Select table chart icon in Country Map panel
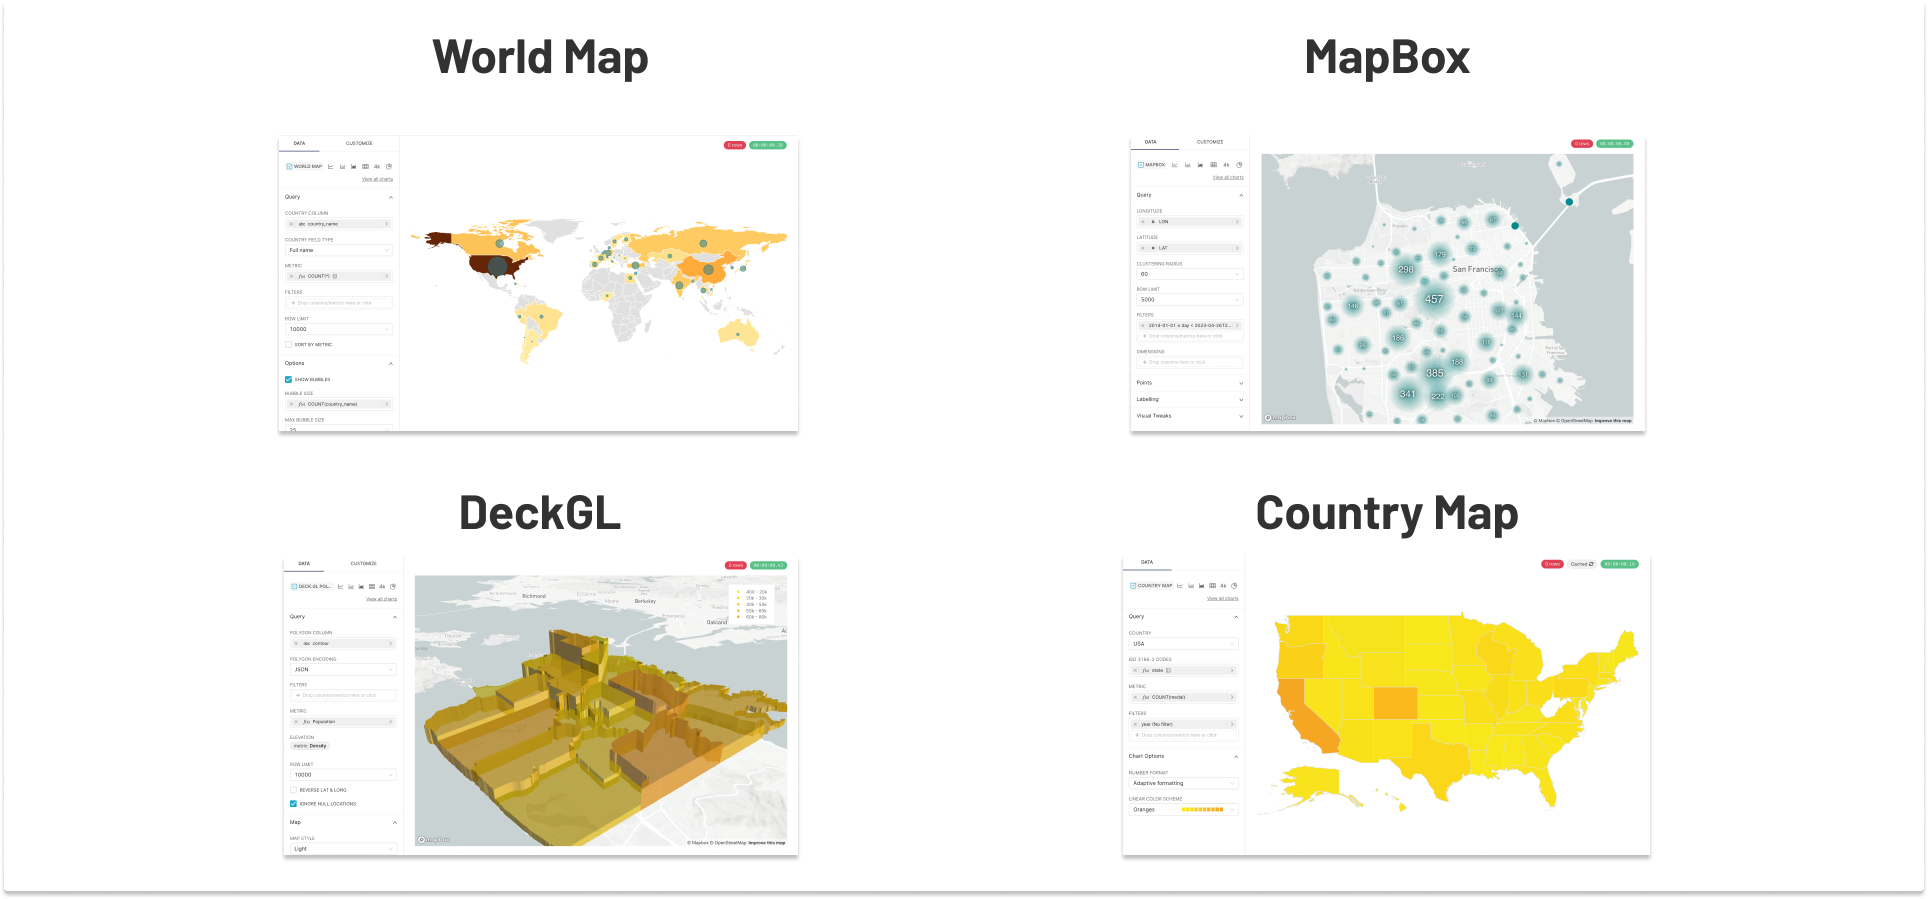This screenshot has height=899, width=1928. coord(1212,586)
